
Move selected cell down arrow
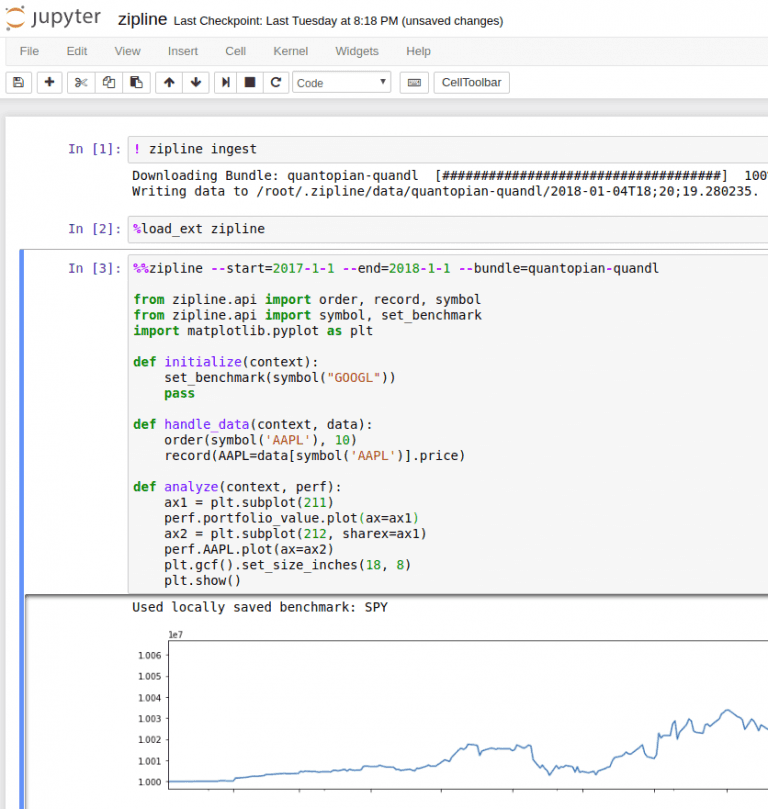click(196, 83)
